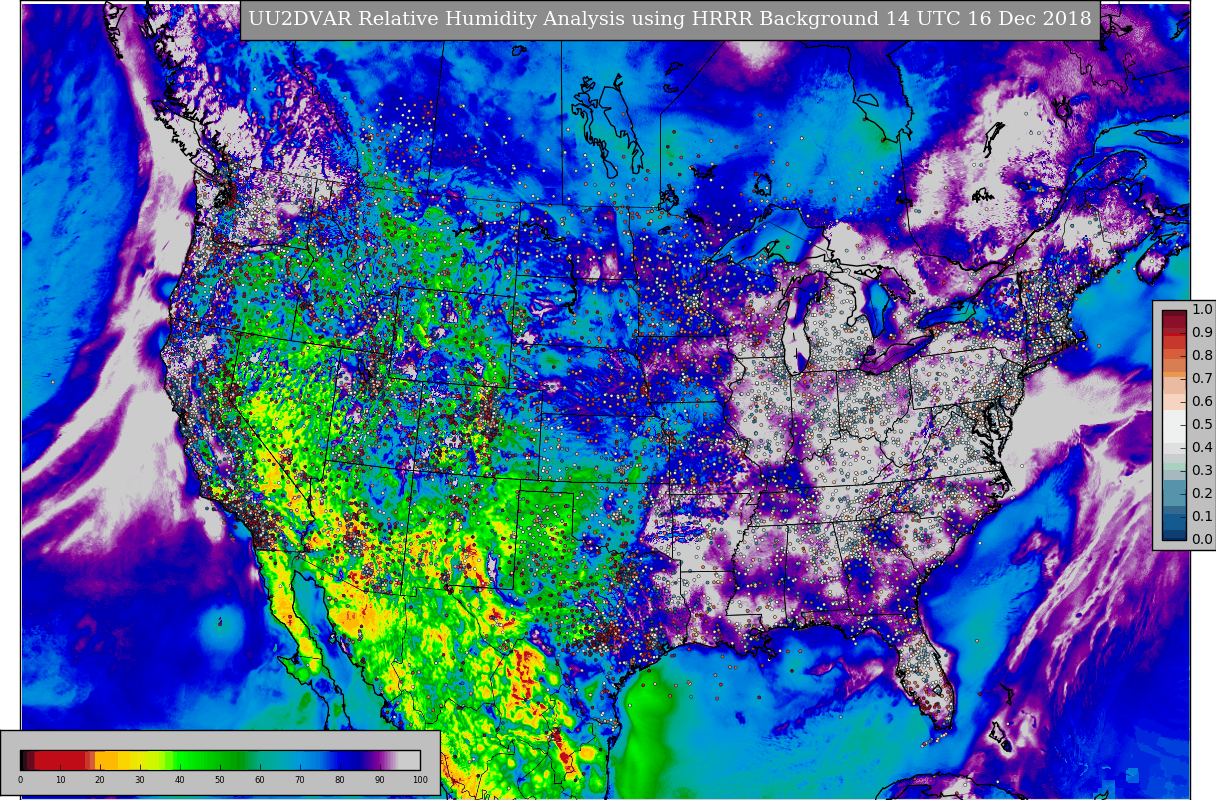Viewport: 1216px width, 800px height.
Task: Click the 0.1 label on vertical colorbar
Action: (1202, 516)
